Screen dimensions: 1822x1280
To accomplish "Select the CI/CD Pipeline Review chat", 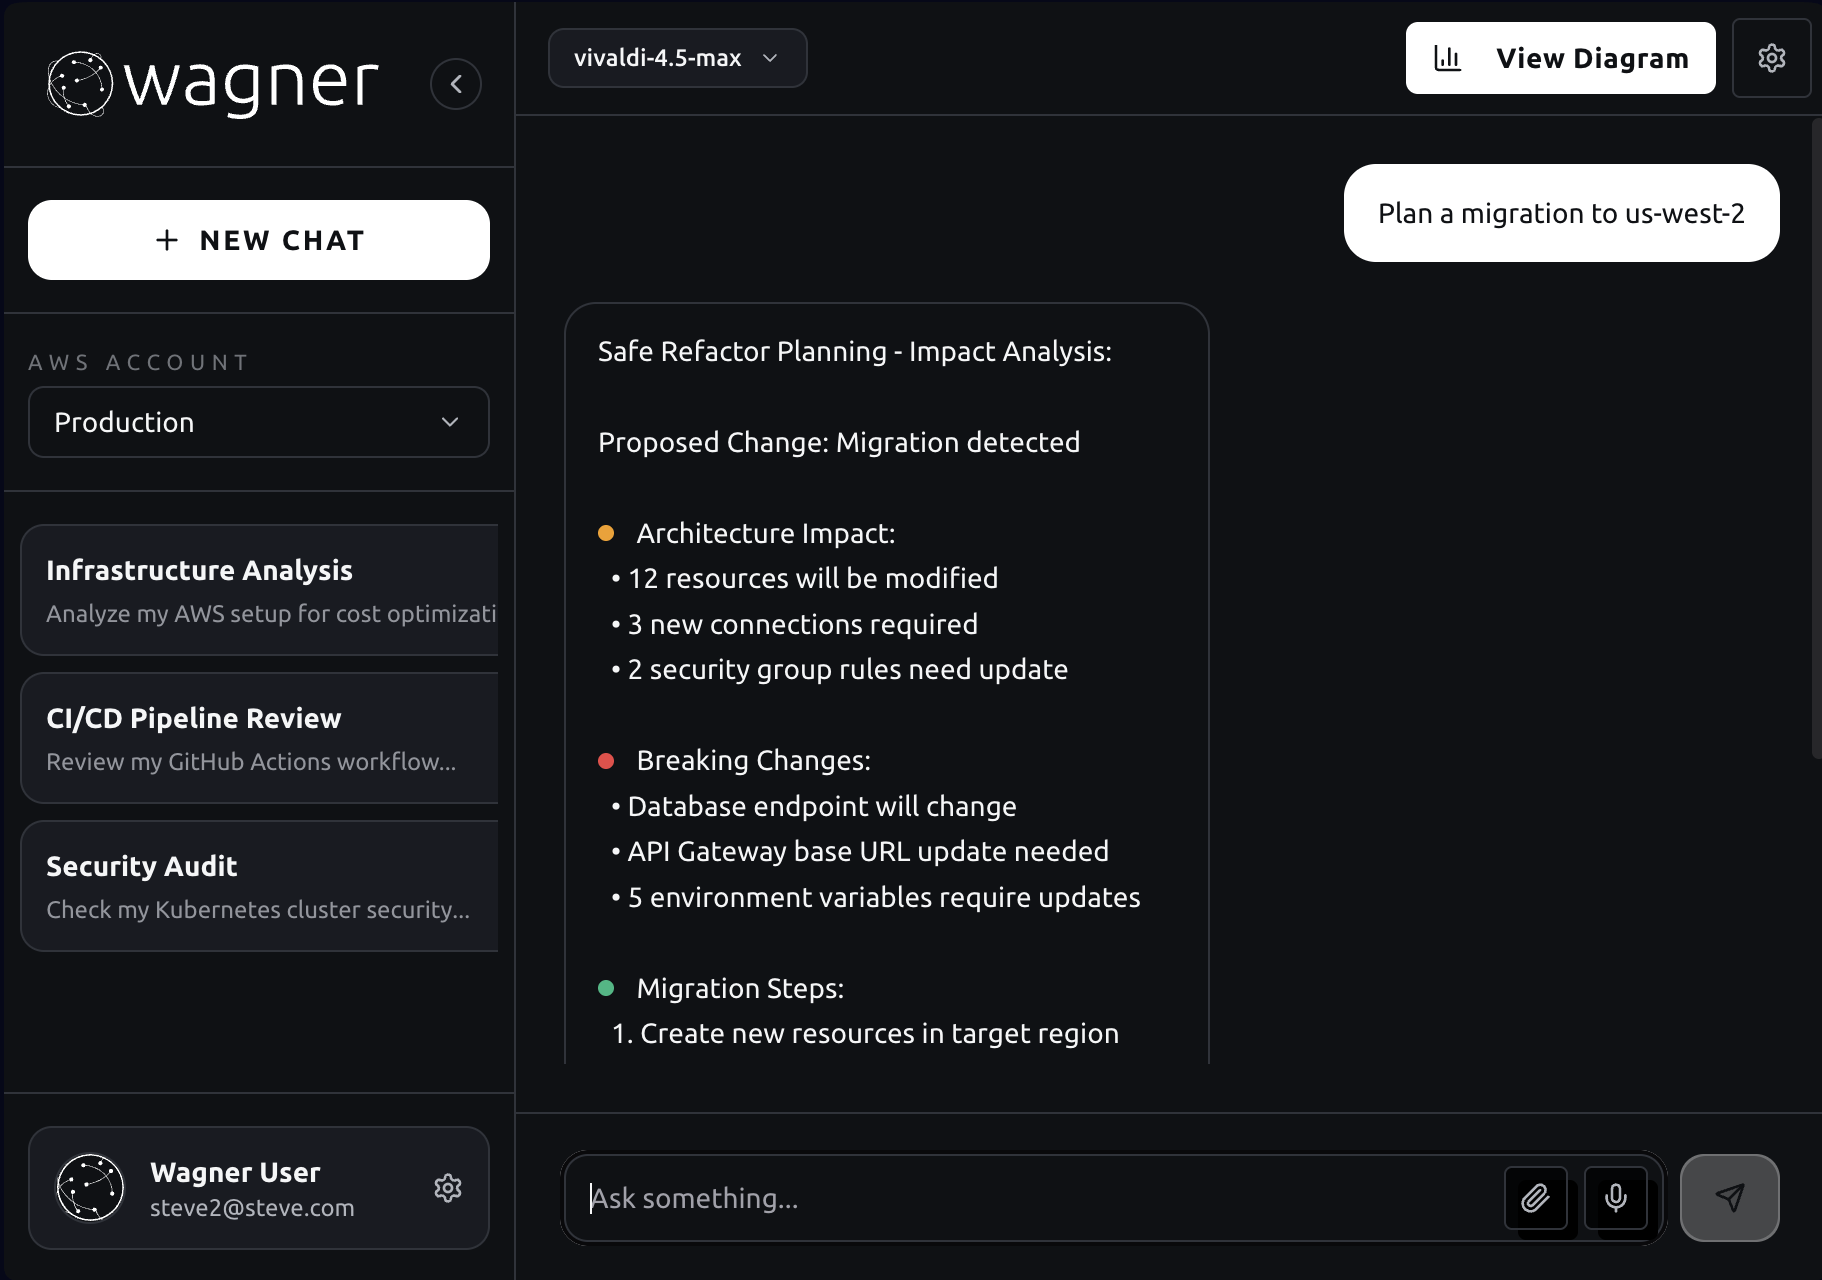I will coord(260,738).
